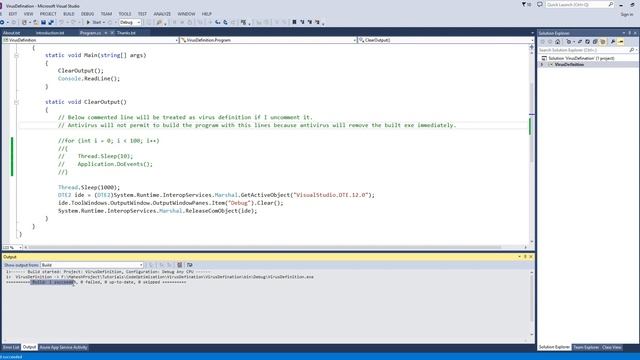
Task: Toggle Show All Files in Solution Explorer
Action: 603,42
